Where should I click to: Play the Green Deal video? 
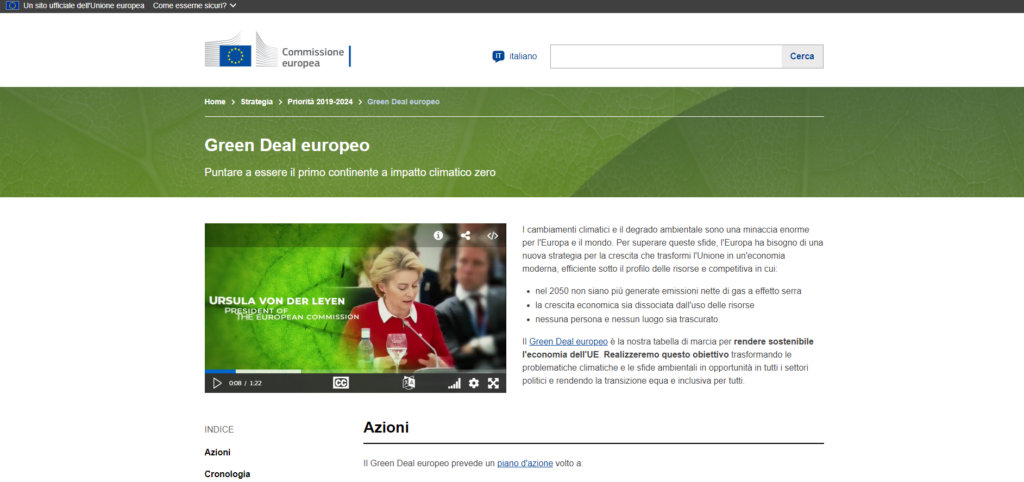pyautogui.click(x=217, y=383)
